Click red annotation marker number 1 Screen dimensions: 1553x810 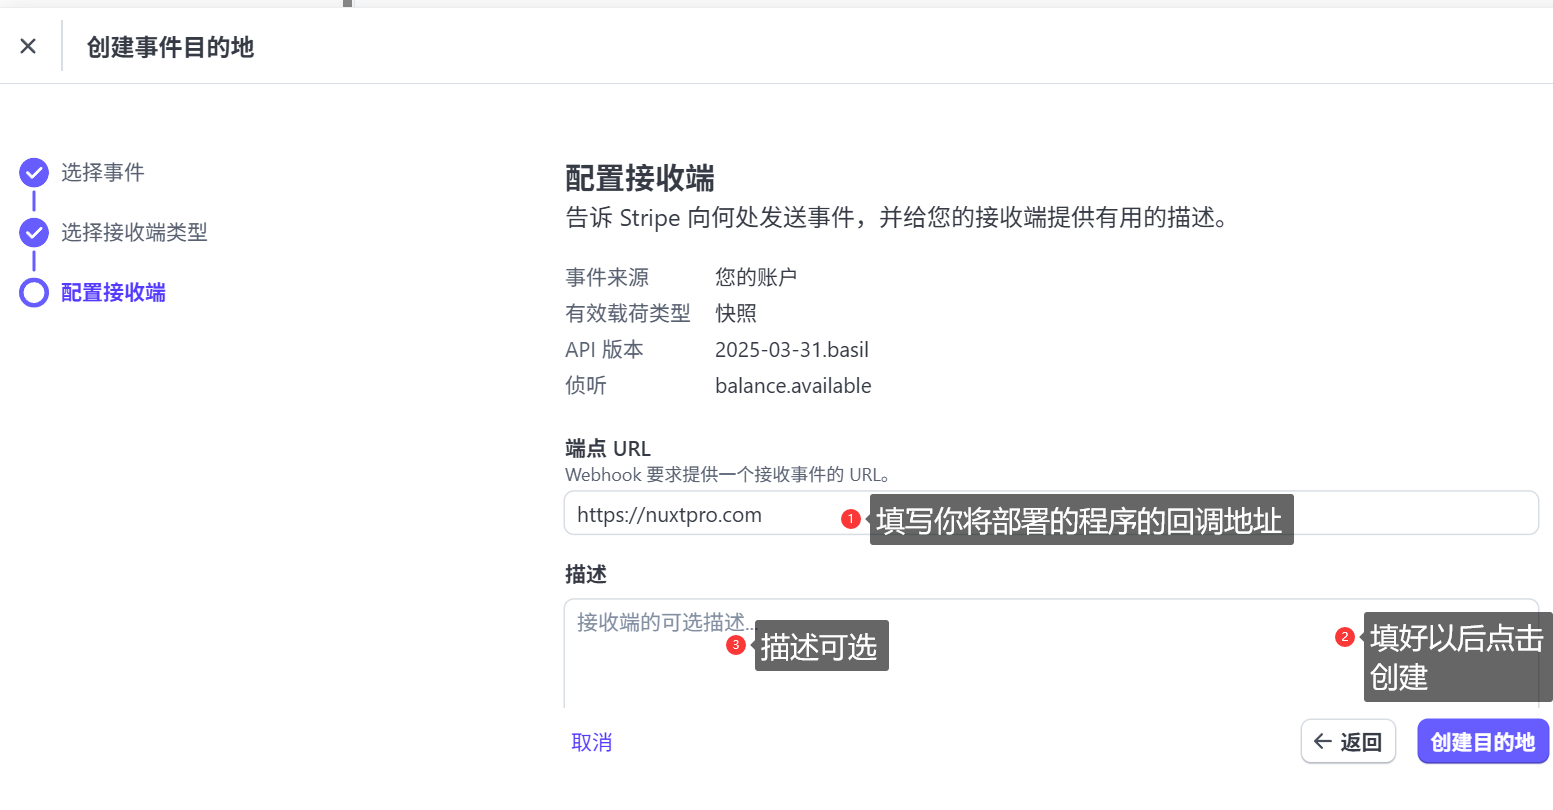(851, 519)
